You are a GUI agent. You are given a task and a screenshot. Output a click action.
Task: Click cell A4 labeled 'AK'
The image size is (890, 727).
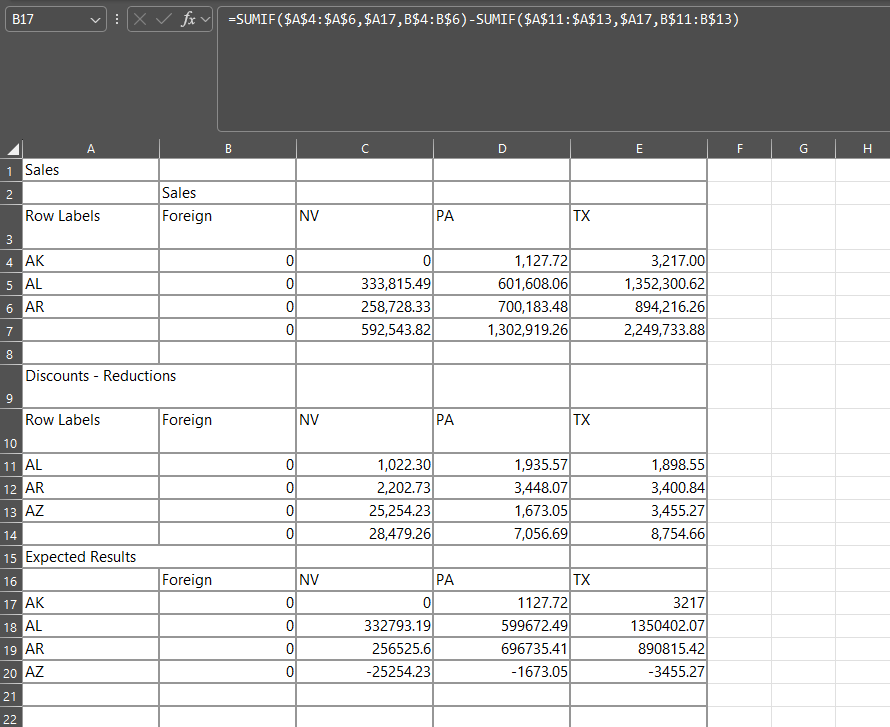tap(91, 261)
